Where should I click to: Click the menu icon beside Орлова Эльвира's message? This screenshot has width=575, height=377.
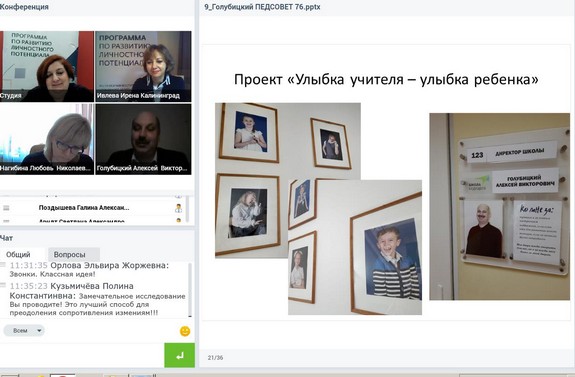[3, 265]
